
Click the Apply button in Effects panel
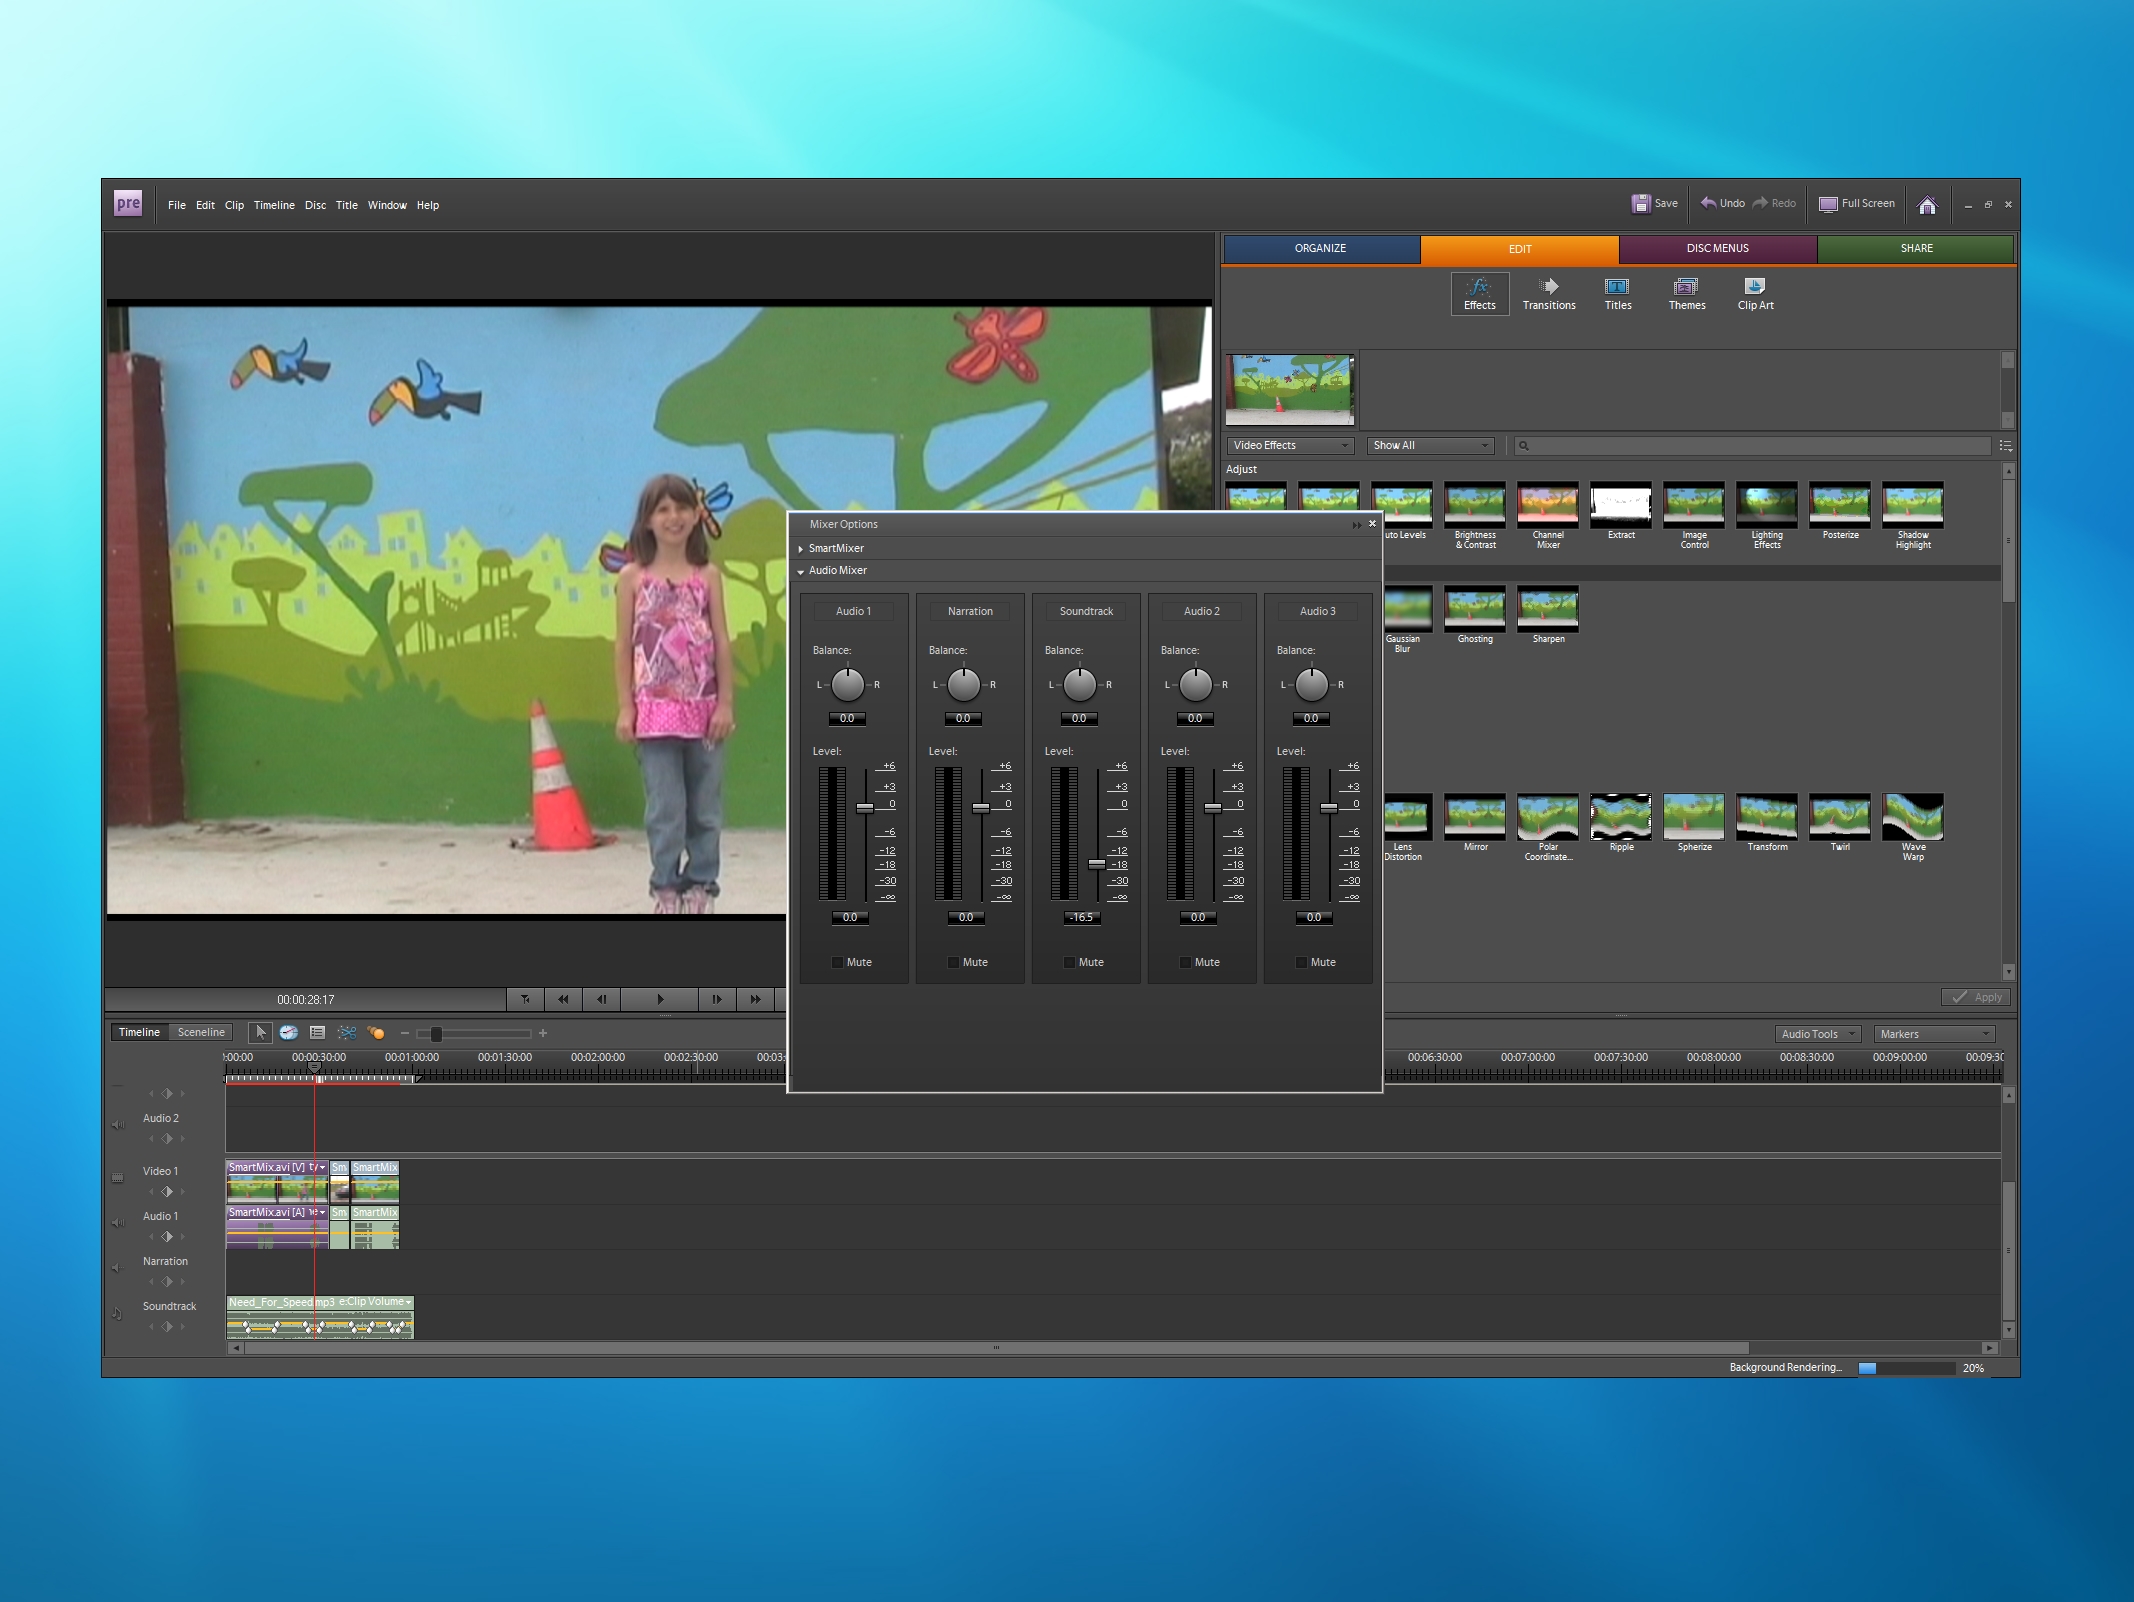pyautogui.click(x=1976, y=997)
